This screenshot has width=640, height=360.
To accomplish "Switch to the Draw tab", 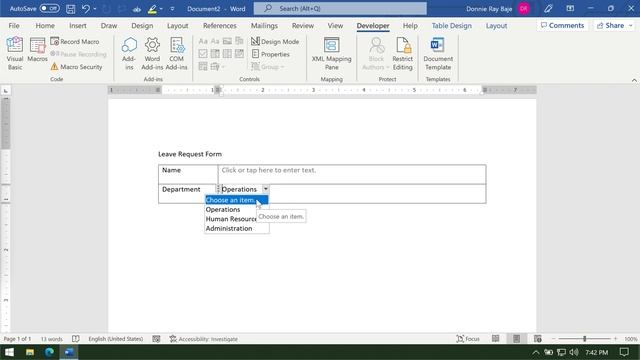I will tap(109, 25).
